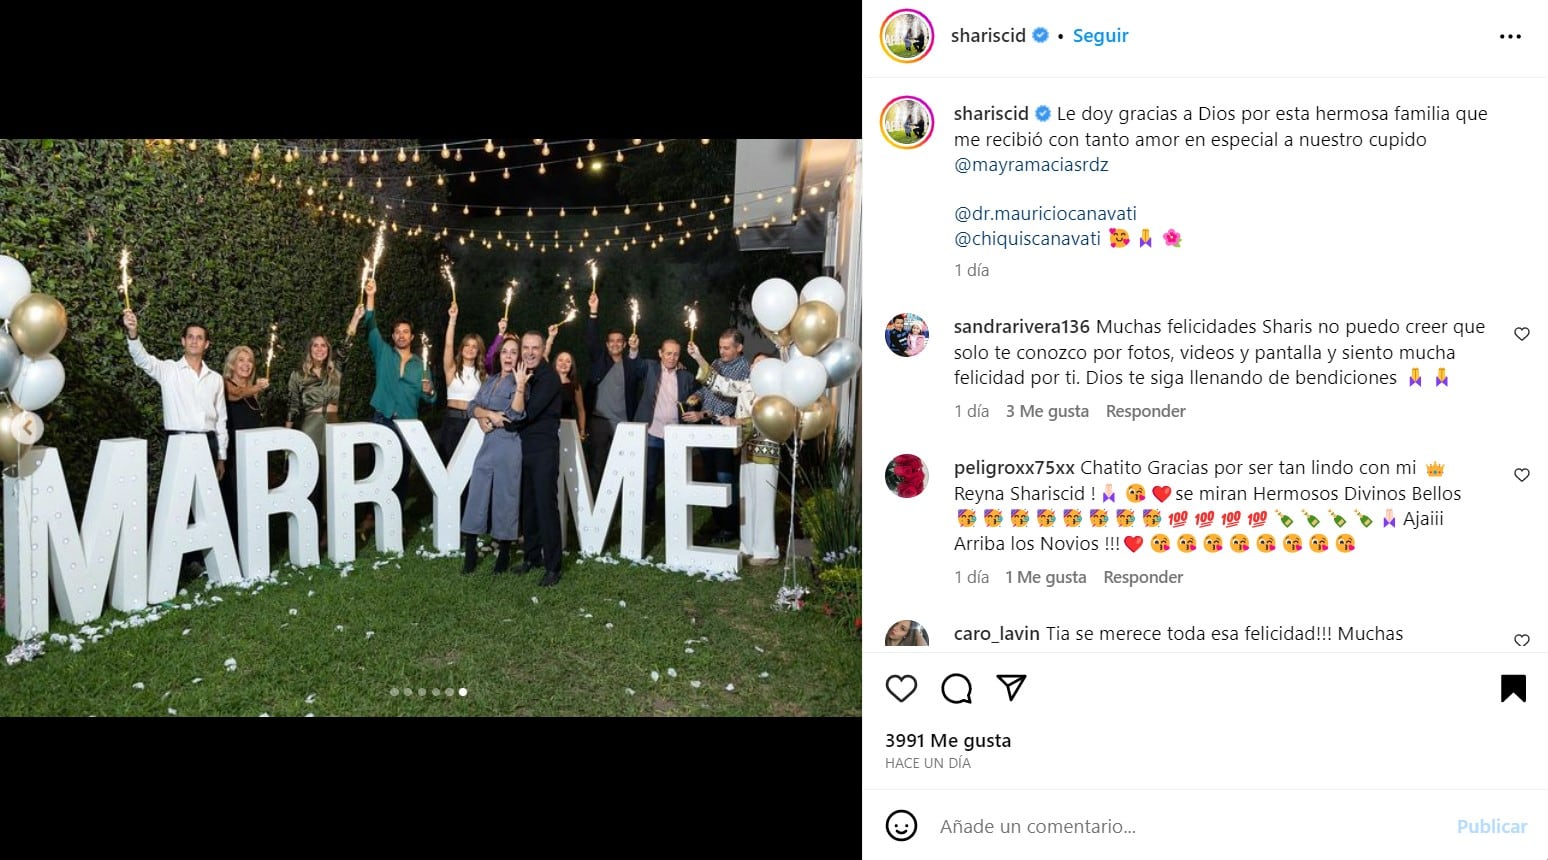Reply to peligroxx75xx's comment
Image resolution: width=1548 pixels, height=860 pixels.
pyautogui.click(x=1143, y=577)
